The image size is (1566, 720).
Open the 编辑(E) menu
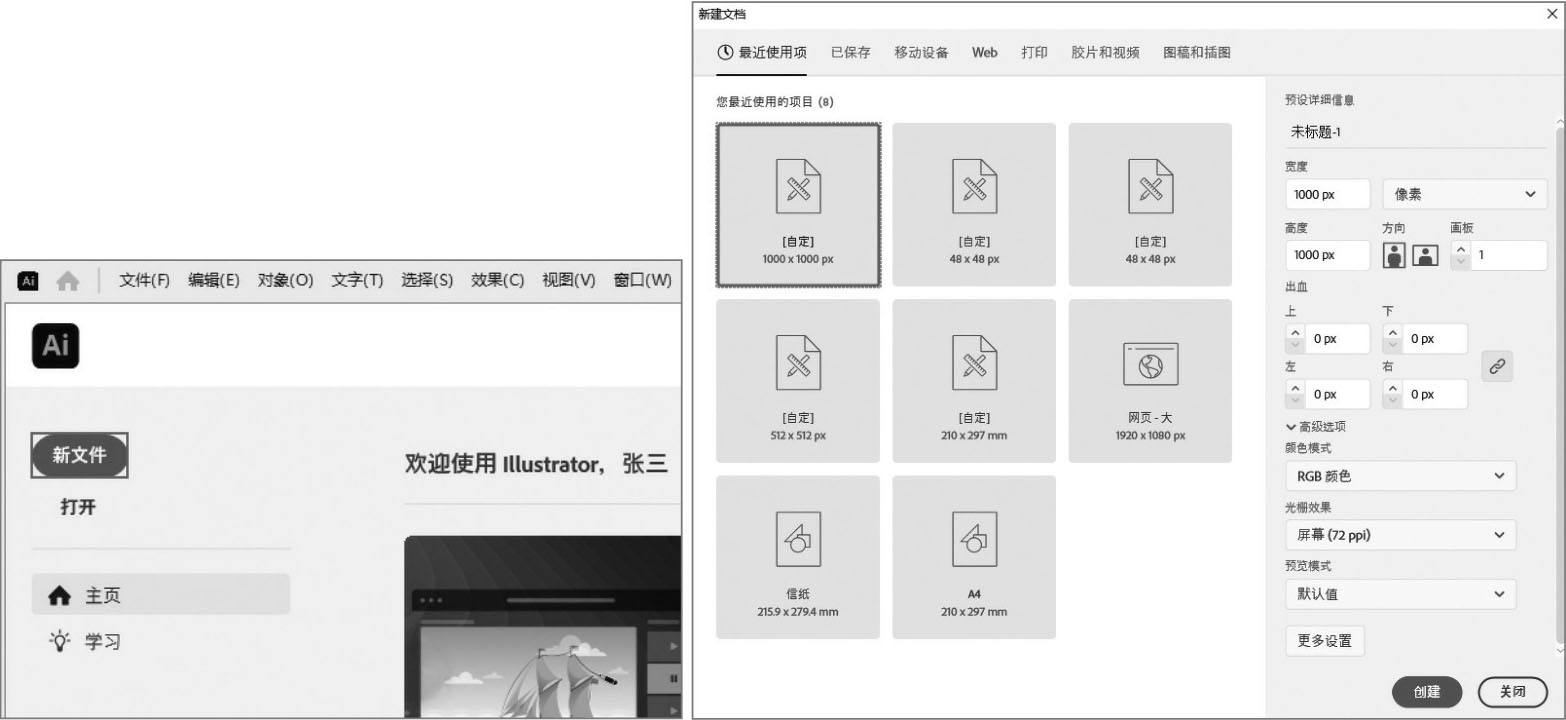pyautogui.click(x=214, y=281)
